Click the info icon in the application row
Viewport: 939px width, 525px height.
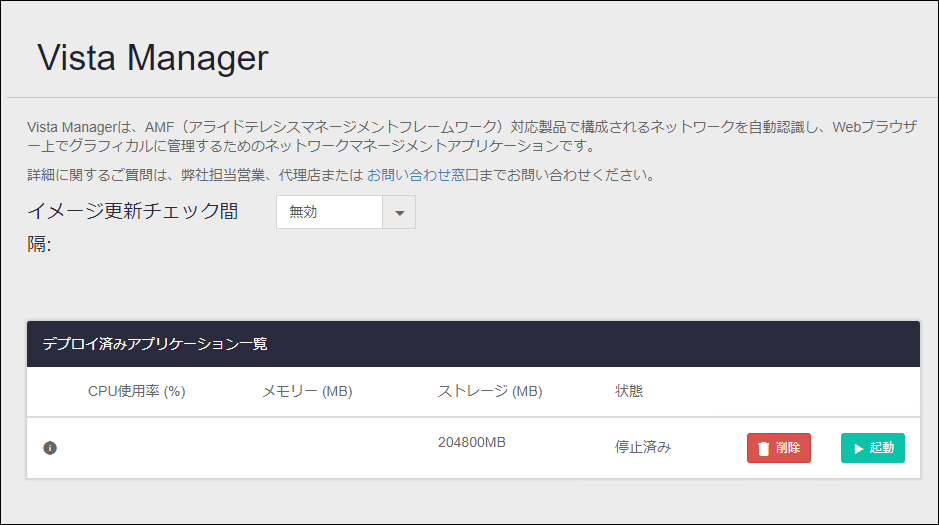pyautogui.click(x=50, y=448)
